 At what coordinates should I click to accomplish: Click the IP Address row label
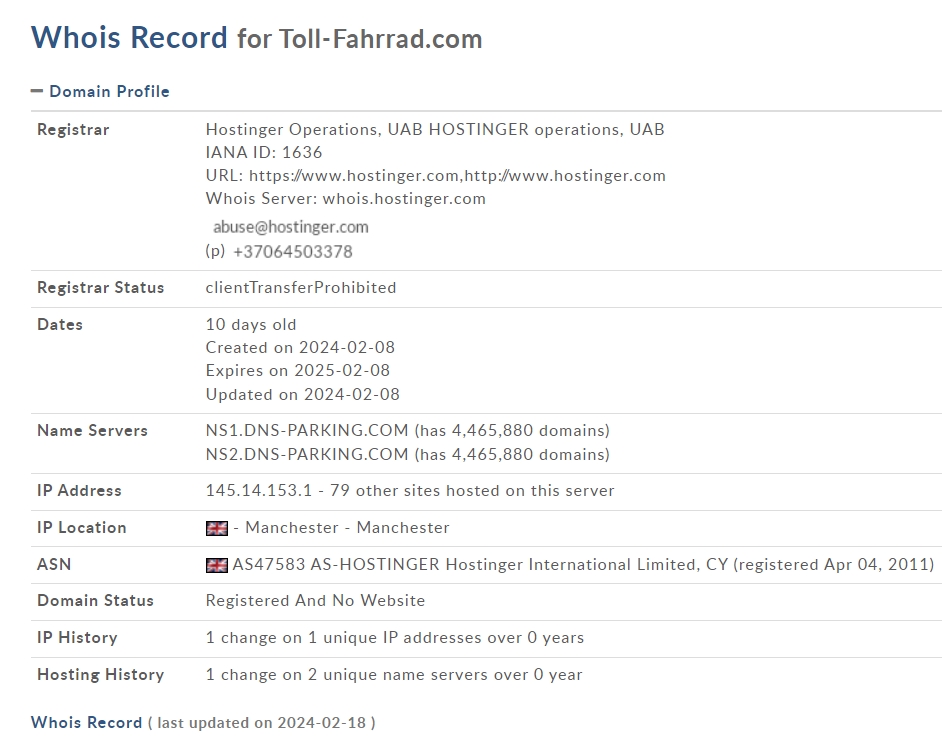point(79,491)
